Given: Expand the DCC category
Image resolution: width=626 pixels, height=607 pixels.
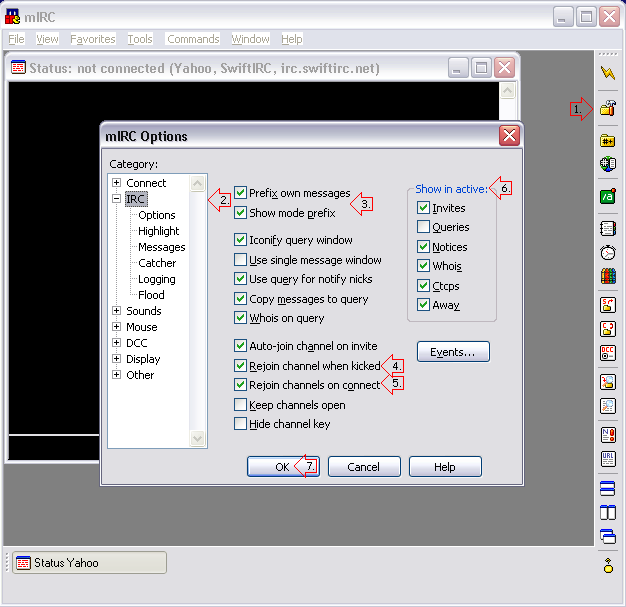Looking at the screenshot, I should point(116,342).
